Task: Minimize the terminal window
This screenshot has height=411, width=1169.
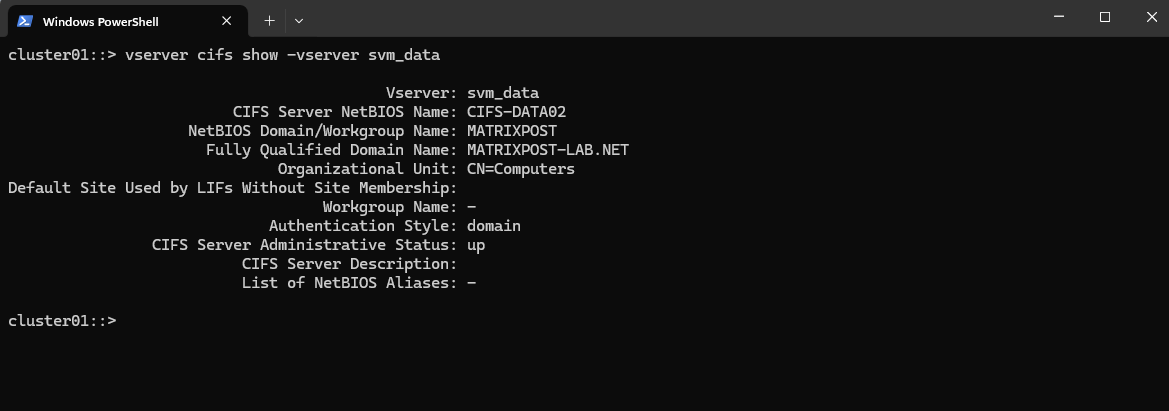Action: (x=1059, y=18)
